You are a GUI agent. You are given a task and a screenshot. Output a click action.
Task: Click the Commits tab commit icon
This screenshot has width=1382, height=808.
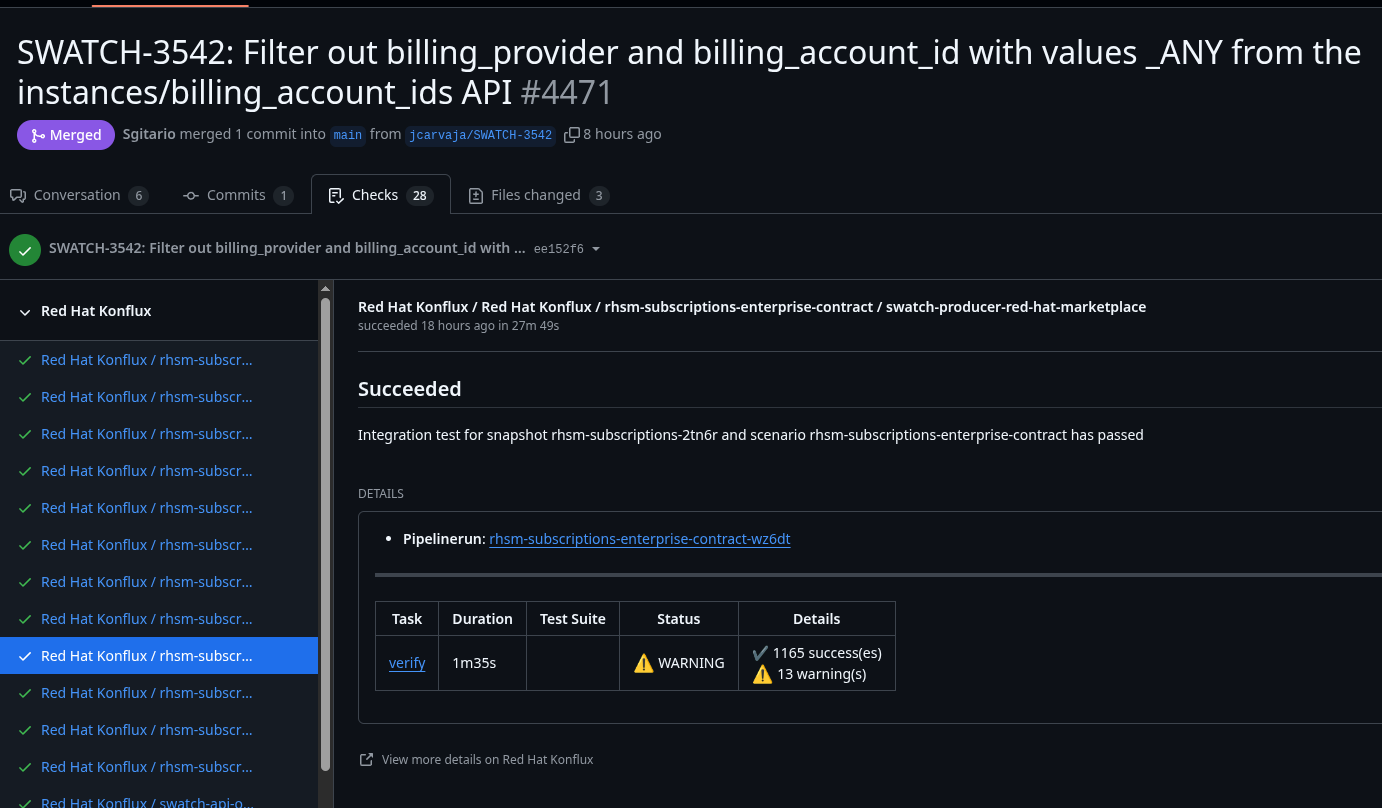click(191, 196)
